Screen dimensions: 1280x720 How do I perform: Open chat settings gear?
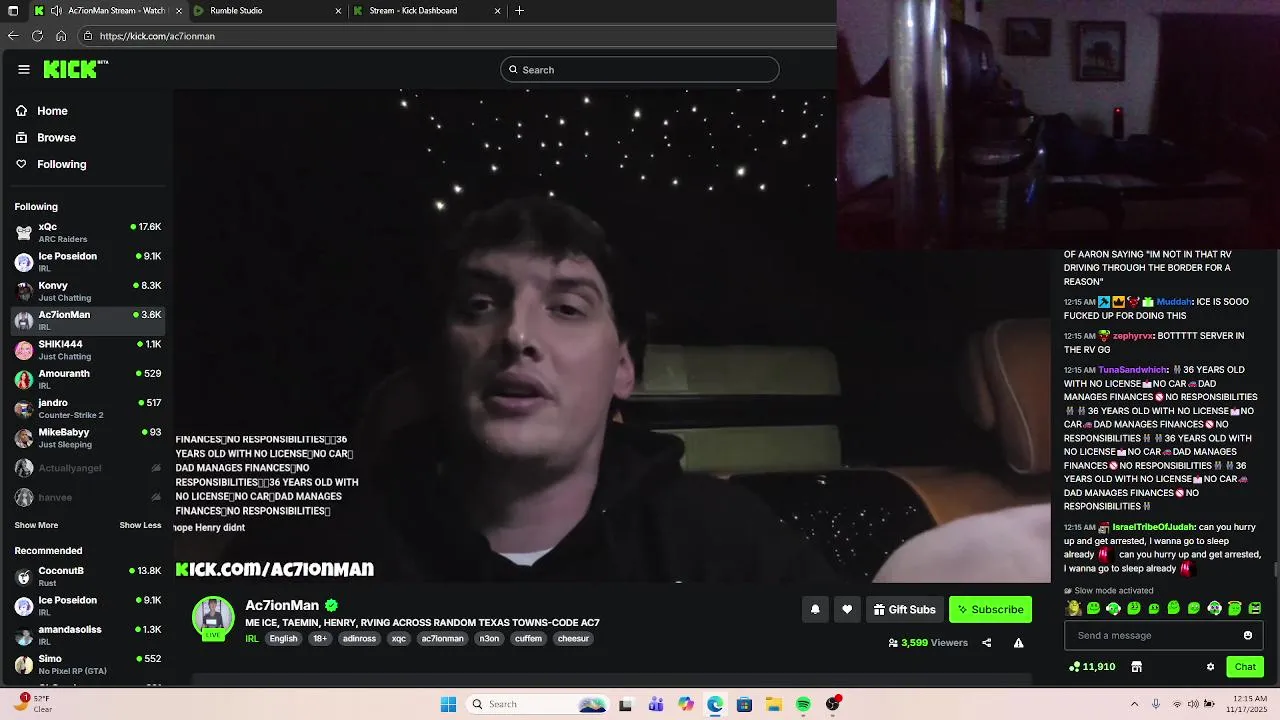1210,666
